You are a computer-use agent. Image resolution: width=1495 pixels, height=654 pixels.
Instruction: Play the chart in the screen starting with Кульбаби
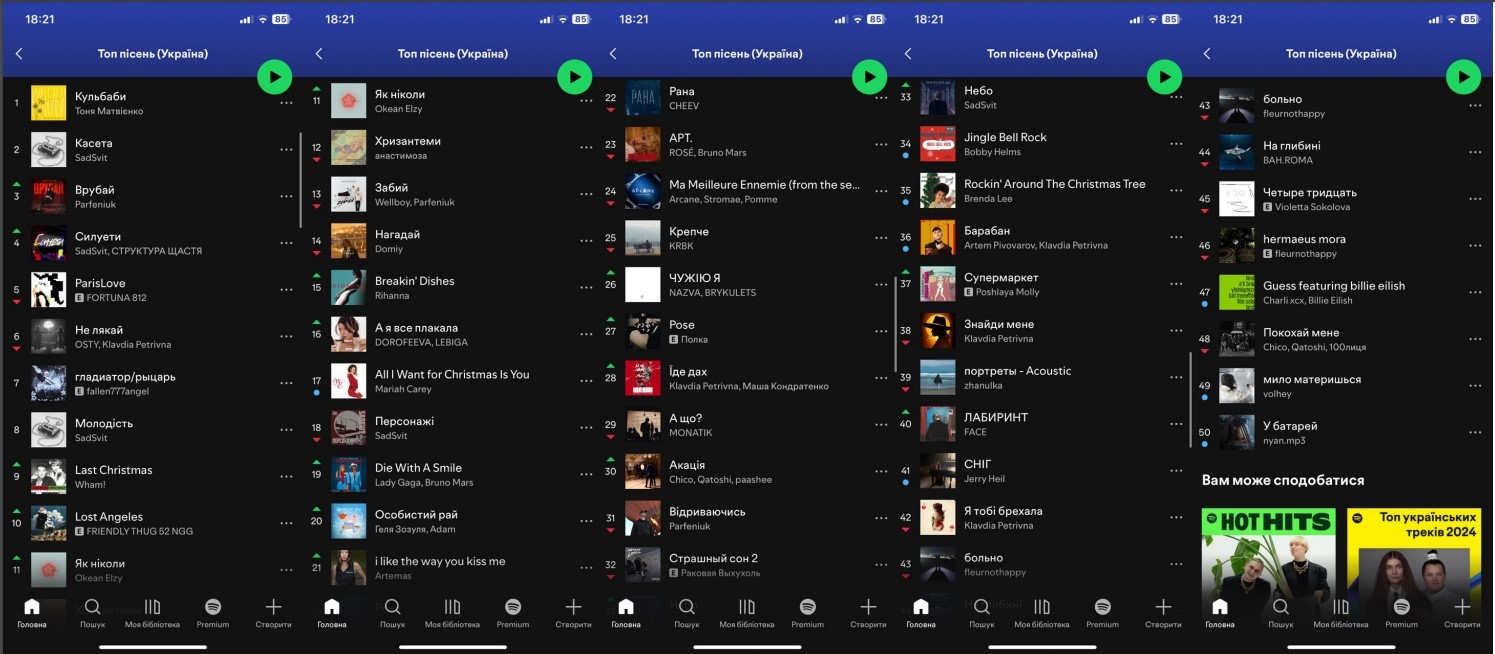[274, 77]
